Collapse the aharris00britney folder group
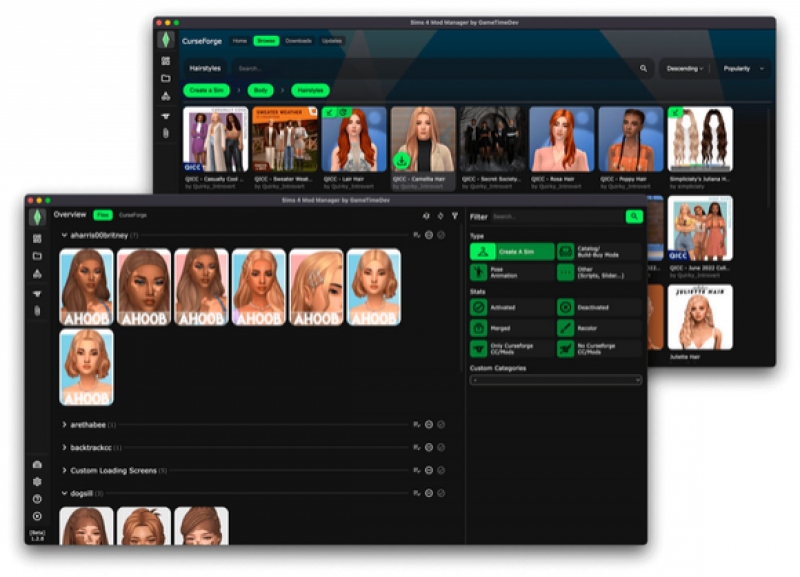Image resolution: width=800 pixels, height=577 pixels. [x=64, y=235]
